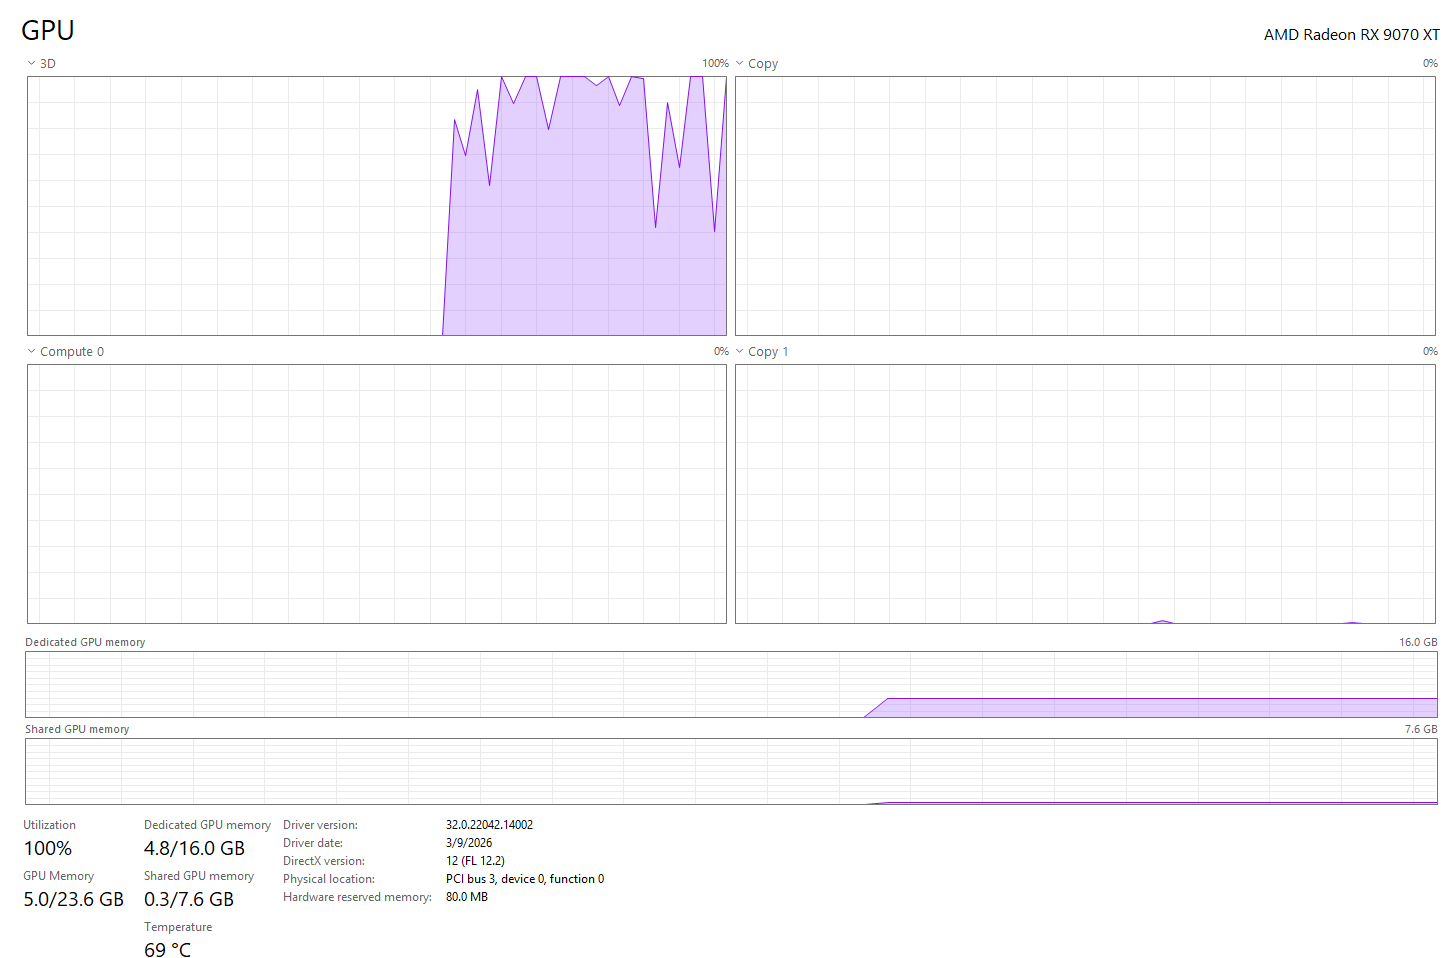Click the 69 °C temperature value
Image resolution: width=1455 pixels, height=958 pixels.
click(167, 949)
